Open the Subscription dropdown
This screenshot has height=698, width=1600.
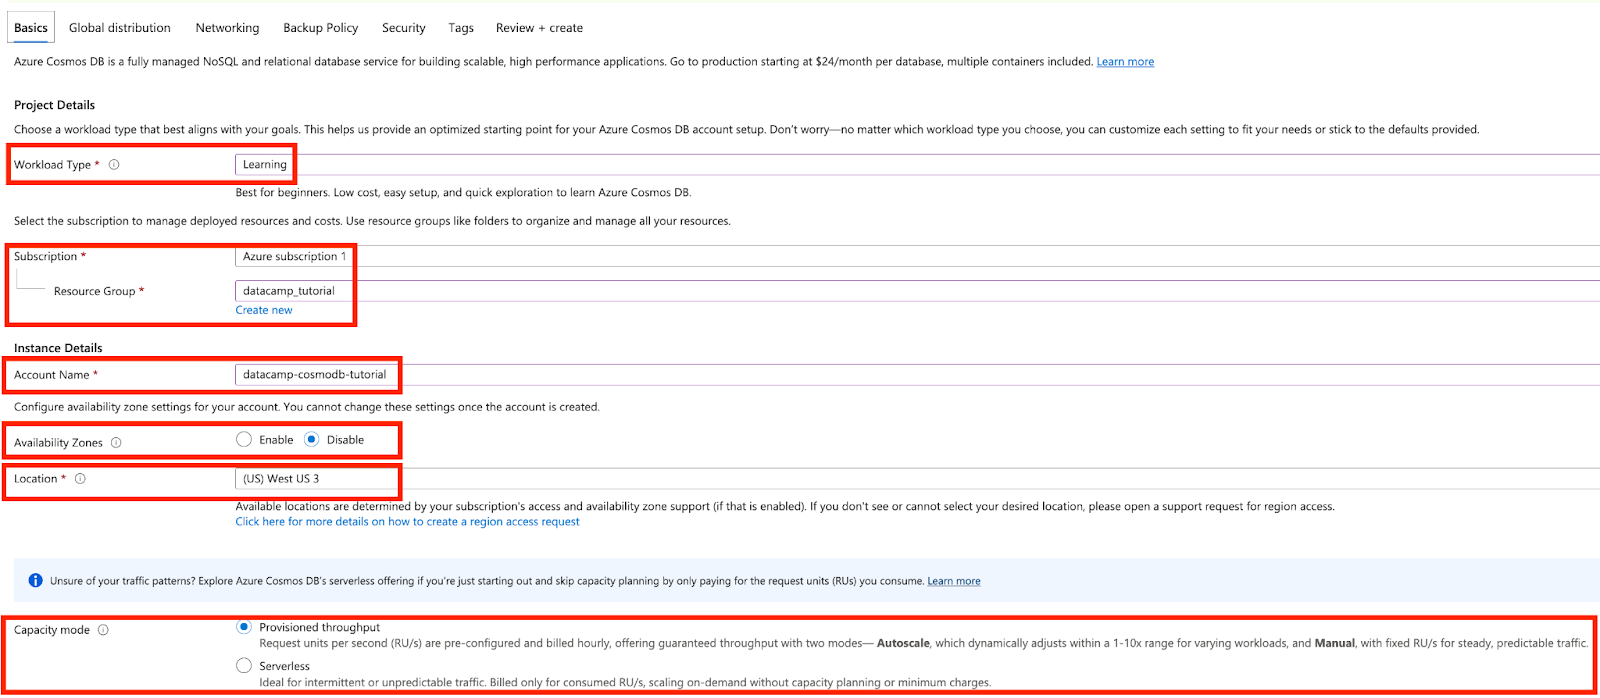[x=917, y=256]
